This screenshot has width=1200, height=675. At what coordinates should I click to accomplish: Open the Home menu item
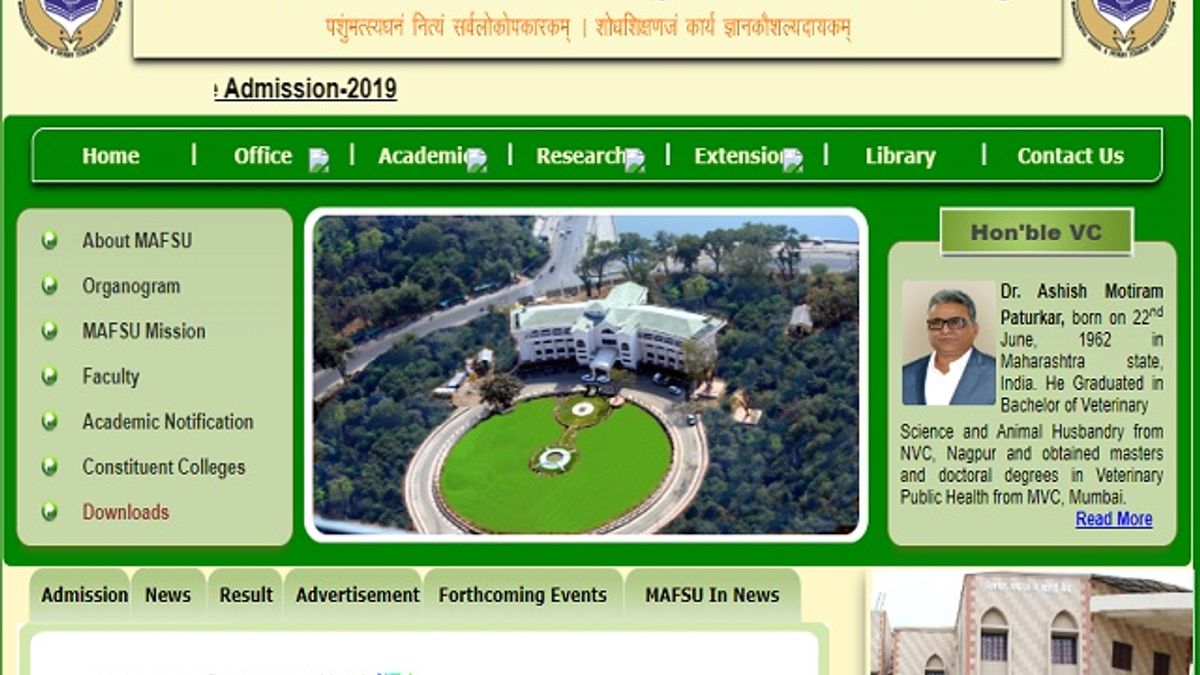[x=110, y=156]
